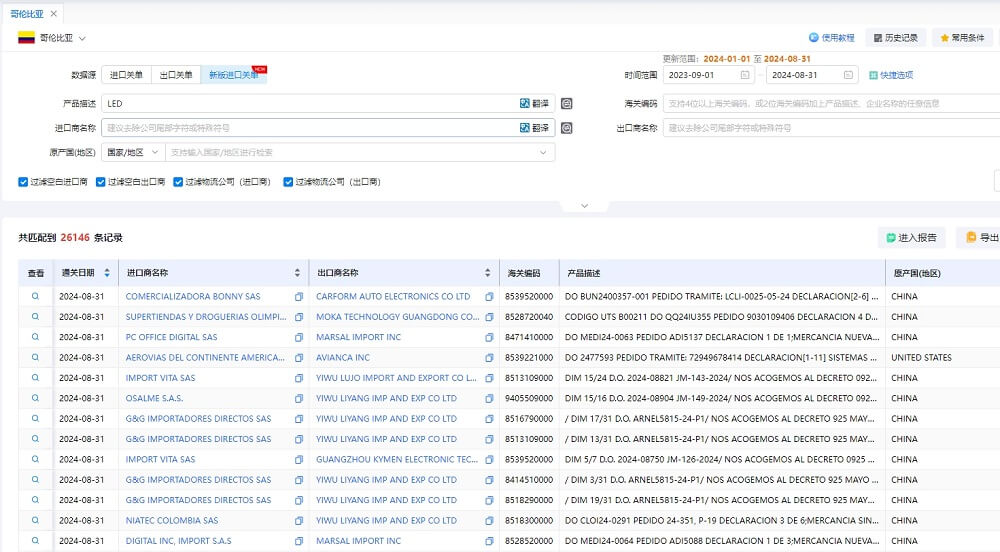Focus 产品描述 input containing LED
The width and height of the screenshot is (1000, 552).
coord(310,103)
